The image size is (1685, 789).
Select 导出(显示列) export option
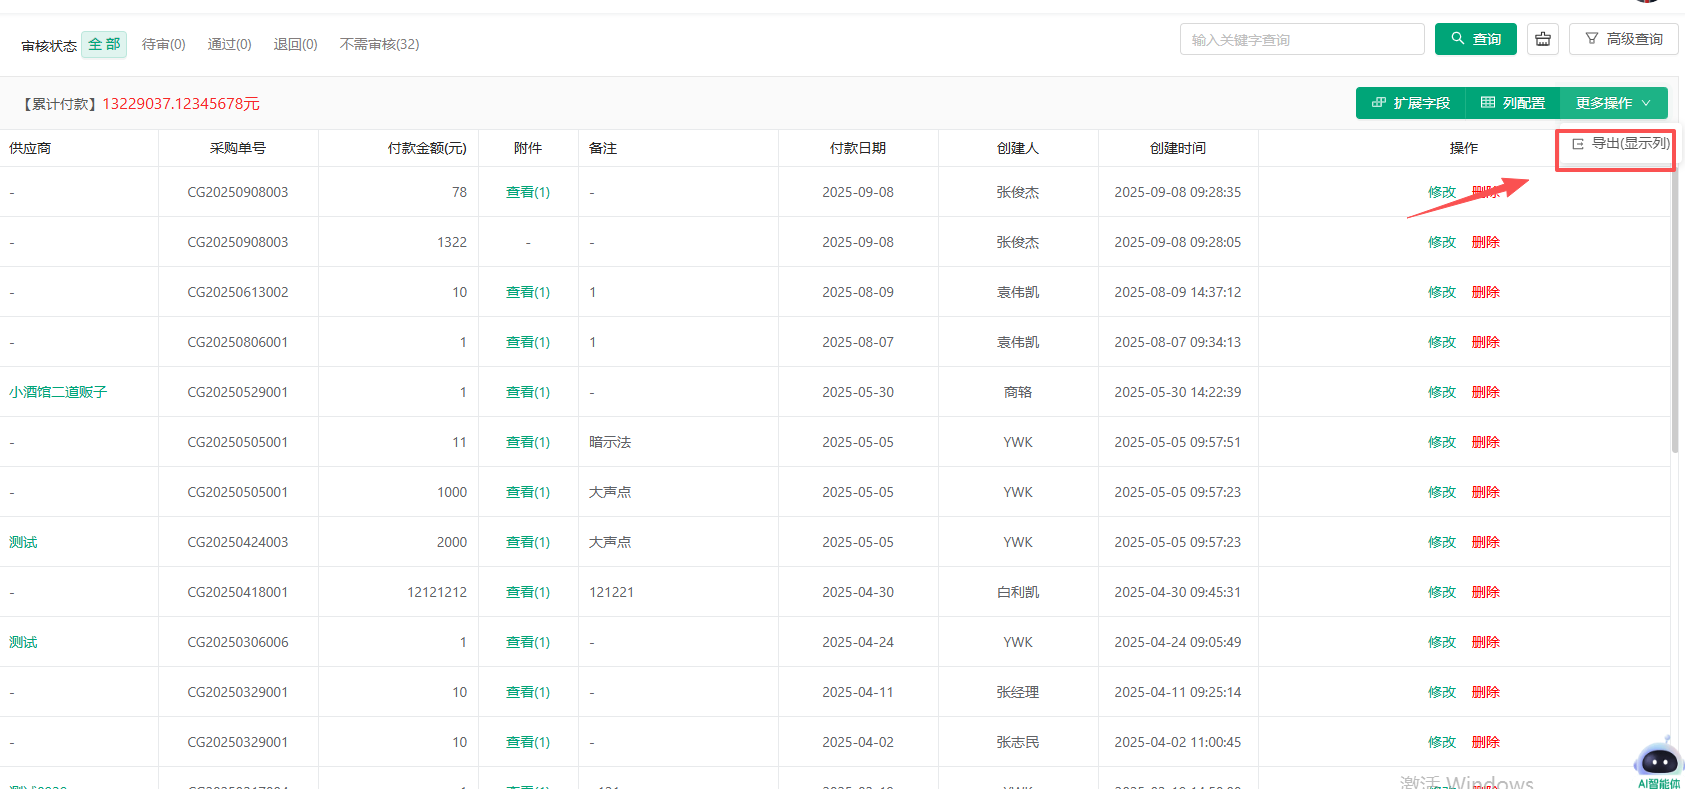1620,144
